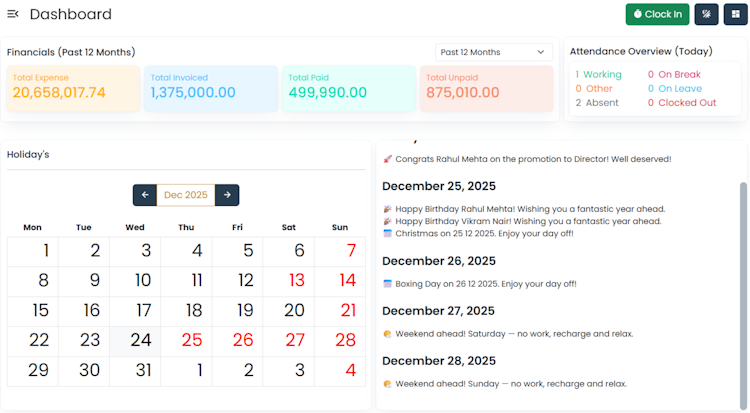Viewport: 750px width, 413px height.
Task: Expand the Past 12 Months dropdown
Action: [x=494, y=52]
